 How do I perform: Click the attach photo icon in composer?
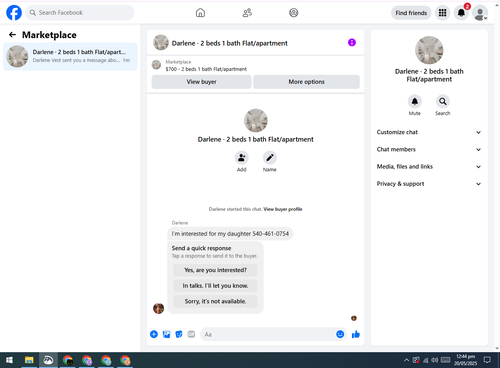click(x=166, y=334)
